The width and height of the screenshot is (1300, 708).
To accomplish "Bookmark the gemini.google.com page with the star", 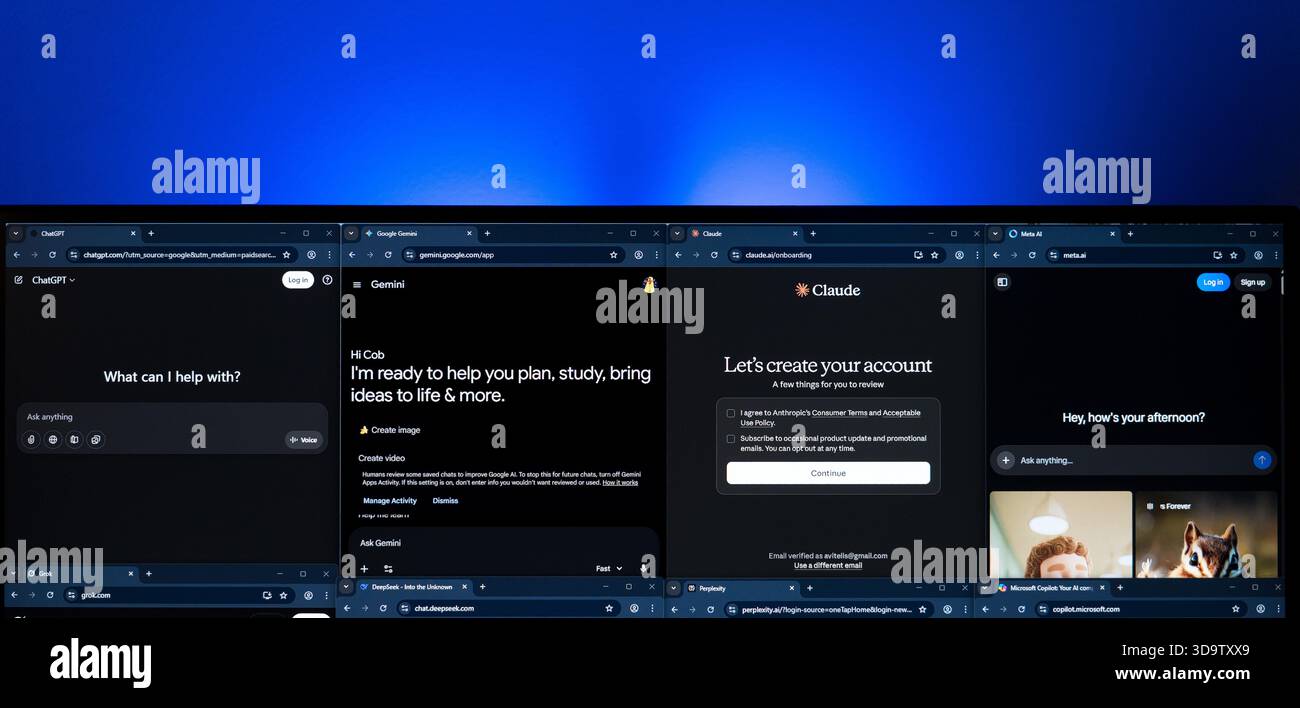I will pos(613,255).
